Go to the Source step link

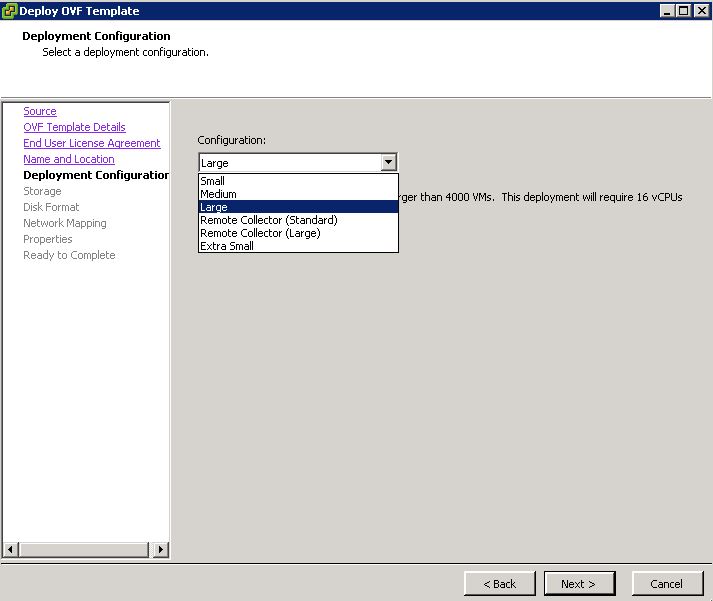[40, 111]
